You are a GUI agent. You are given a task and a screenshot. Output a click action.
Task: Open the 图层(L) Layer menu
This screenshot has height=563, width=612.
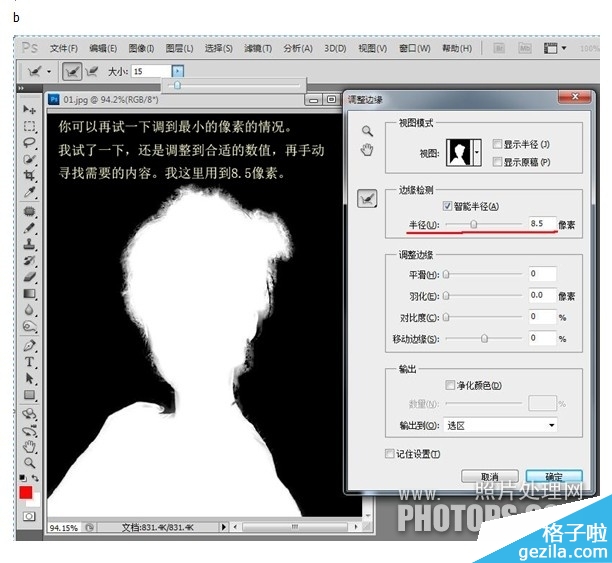(180, 48)
